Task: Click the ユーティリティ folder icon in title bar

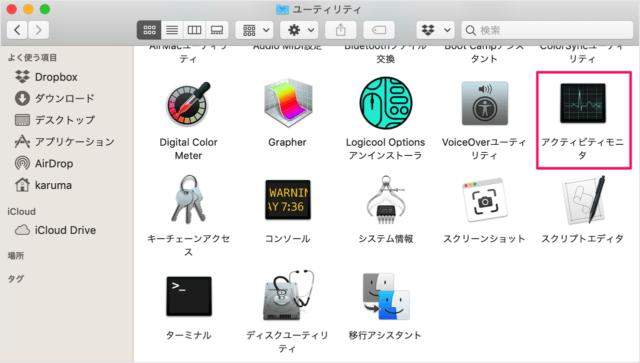Action: (x=282, y=9)
